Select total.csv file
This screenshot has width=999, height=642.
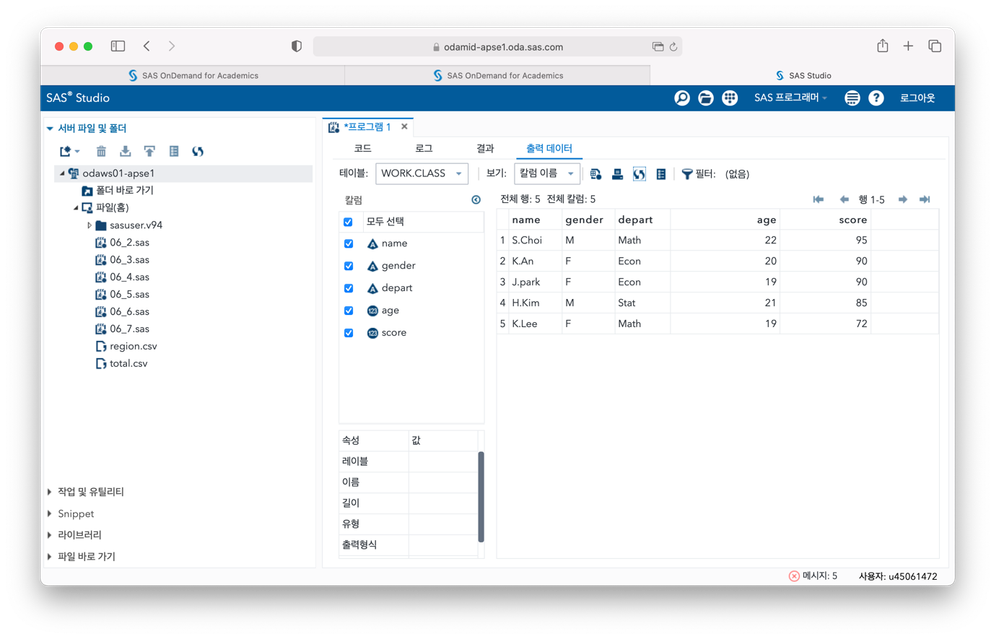tap(128, 364)
